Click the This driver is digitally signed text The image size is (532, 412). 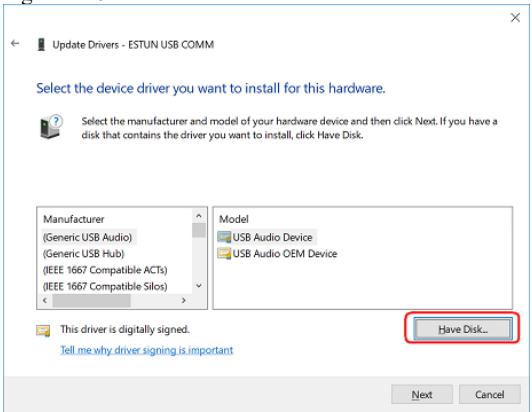[x=125, y=329]
